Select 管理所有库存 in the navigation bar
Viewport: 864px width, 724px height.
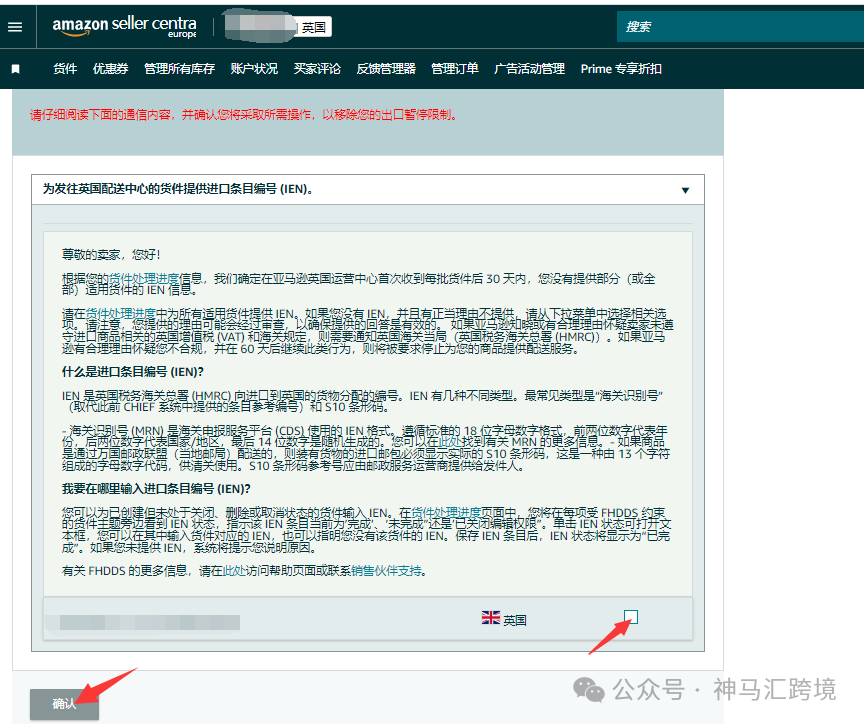click(180, 69)
